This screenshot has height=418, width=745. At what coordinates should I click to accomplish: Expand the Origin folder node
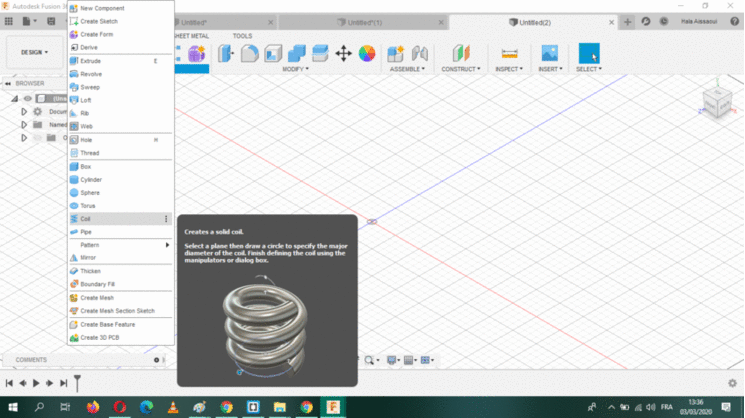[24, 138]
